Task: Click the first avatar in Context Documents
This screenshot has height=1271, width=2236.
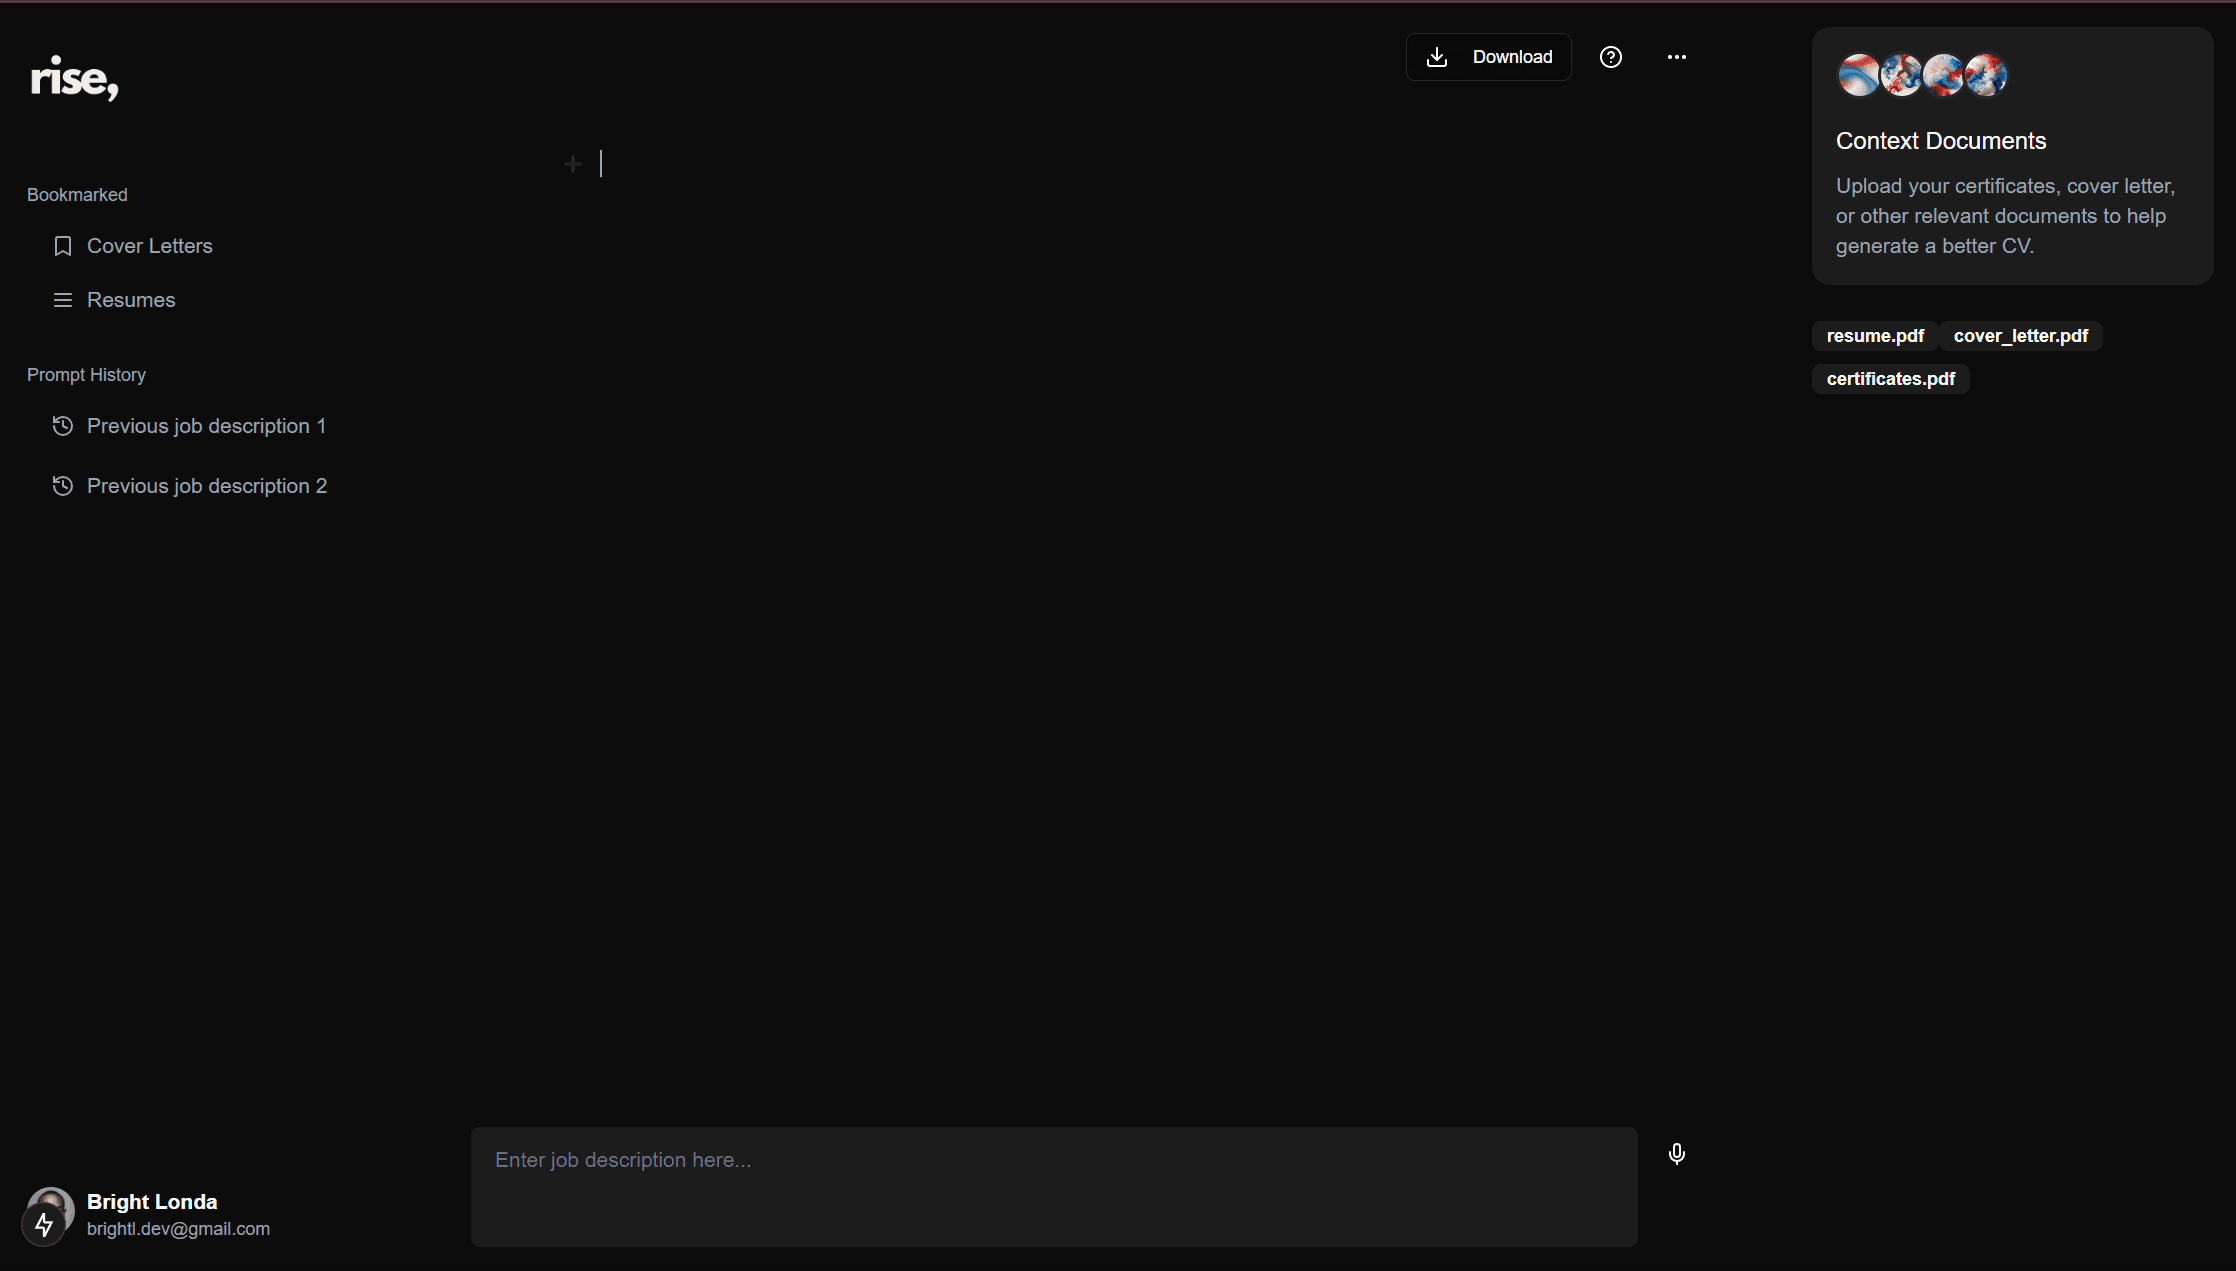Action: point(1857,75)
